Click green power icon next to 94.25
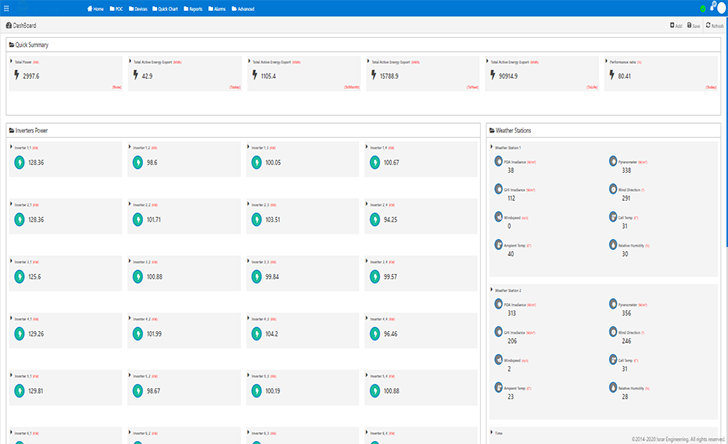 [x=375, y=219]
